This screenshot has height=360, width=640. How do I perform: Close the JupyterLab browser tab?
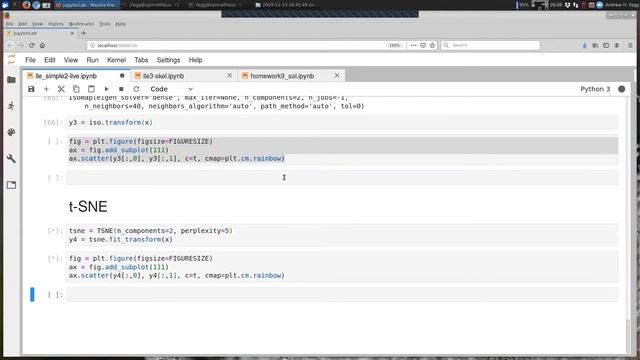[72, 33]
